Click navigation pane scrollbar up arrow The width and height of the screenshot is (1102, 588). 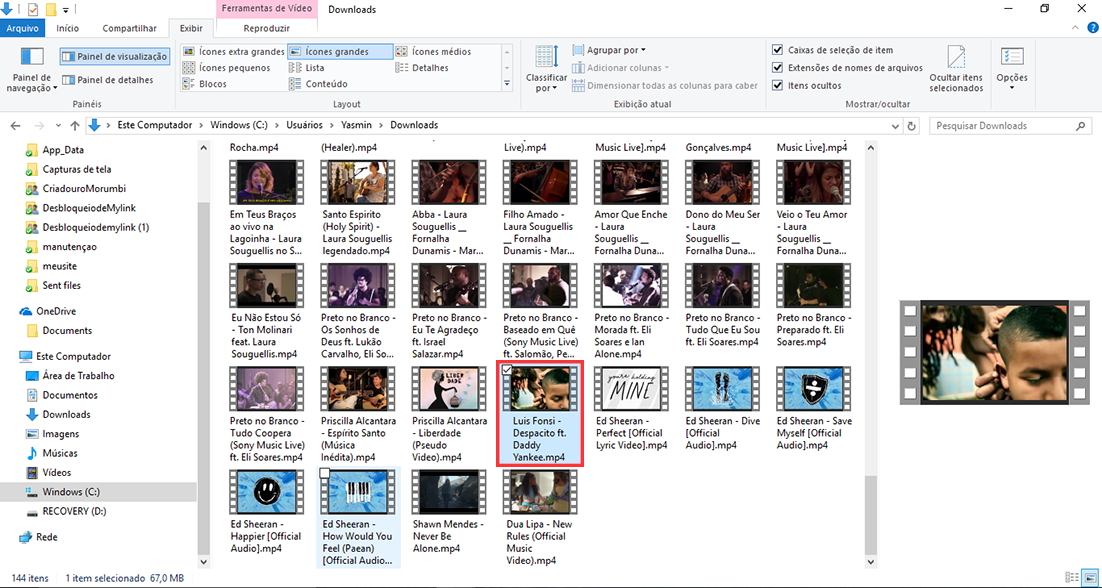pyautogui.click(x=204, y=148)
